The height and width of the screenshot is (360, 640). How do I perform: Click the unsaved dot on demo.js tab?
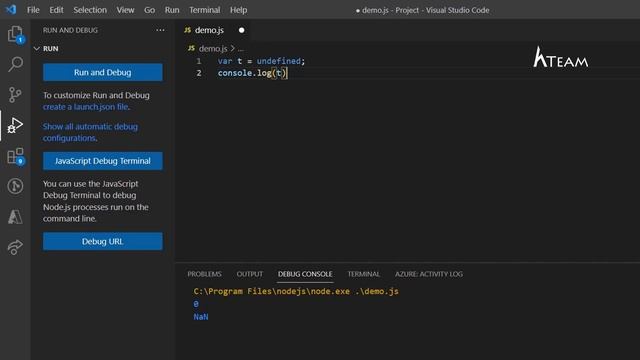tap(242, 30)
